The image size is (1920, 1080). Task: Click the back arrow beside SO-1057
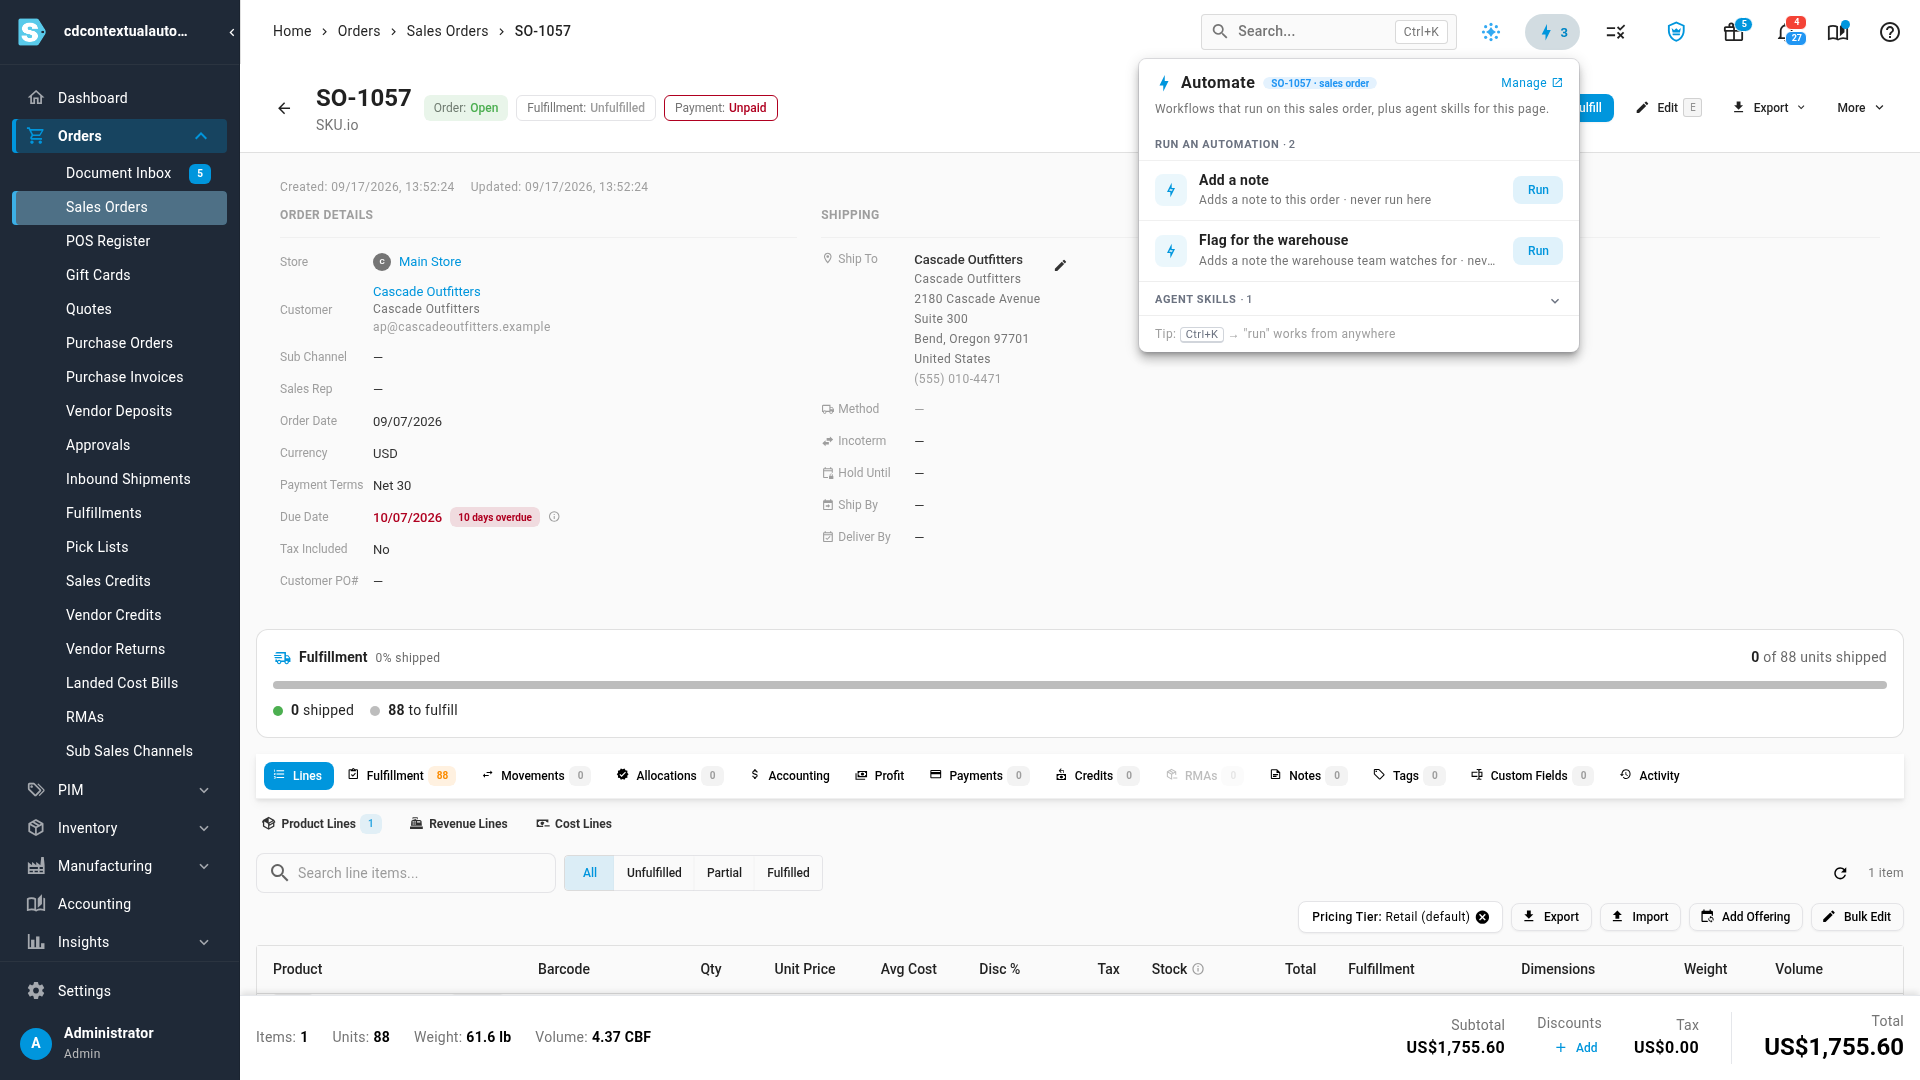tap(284, 108)
